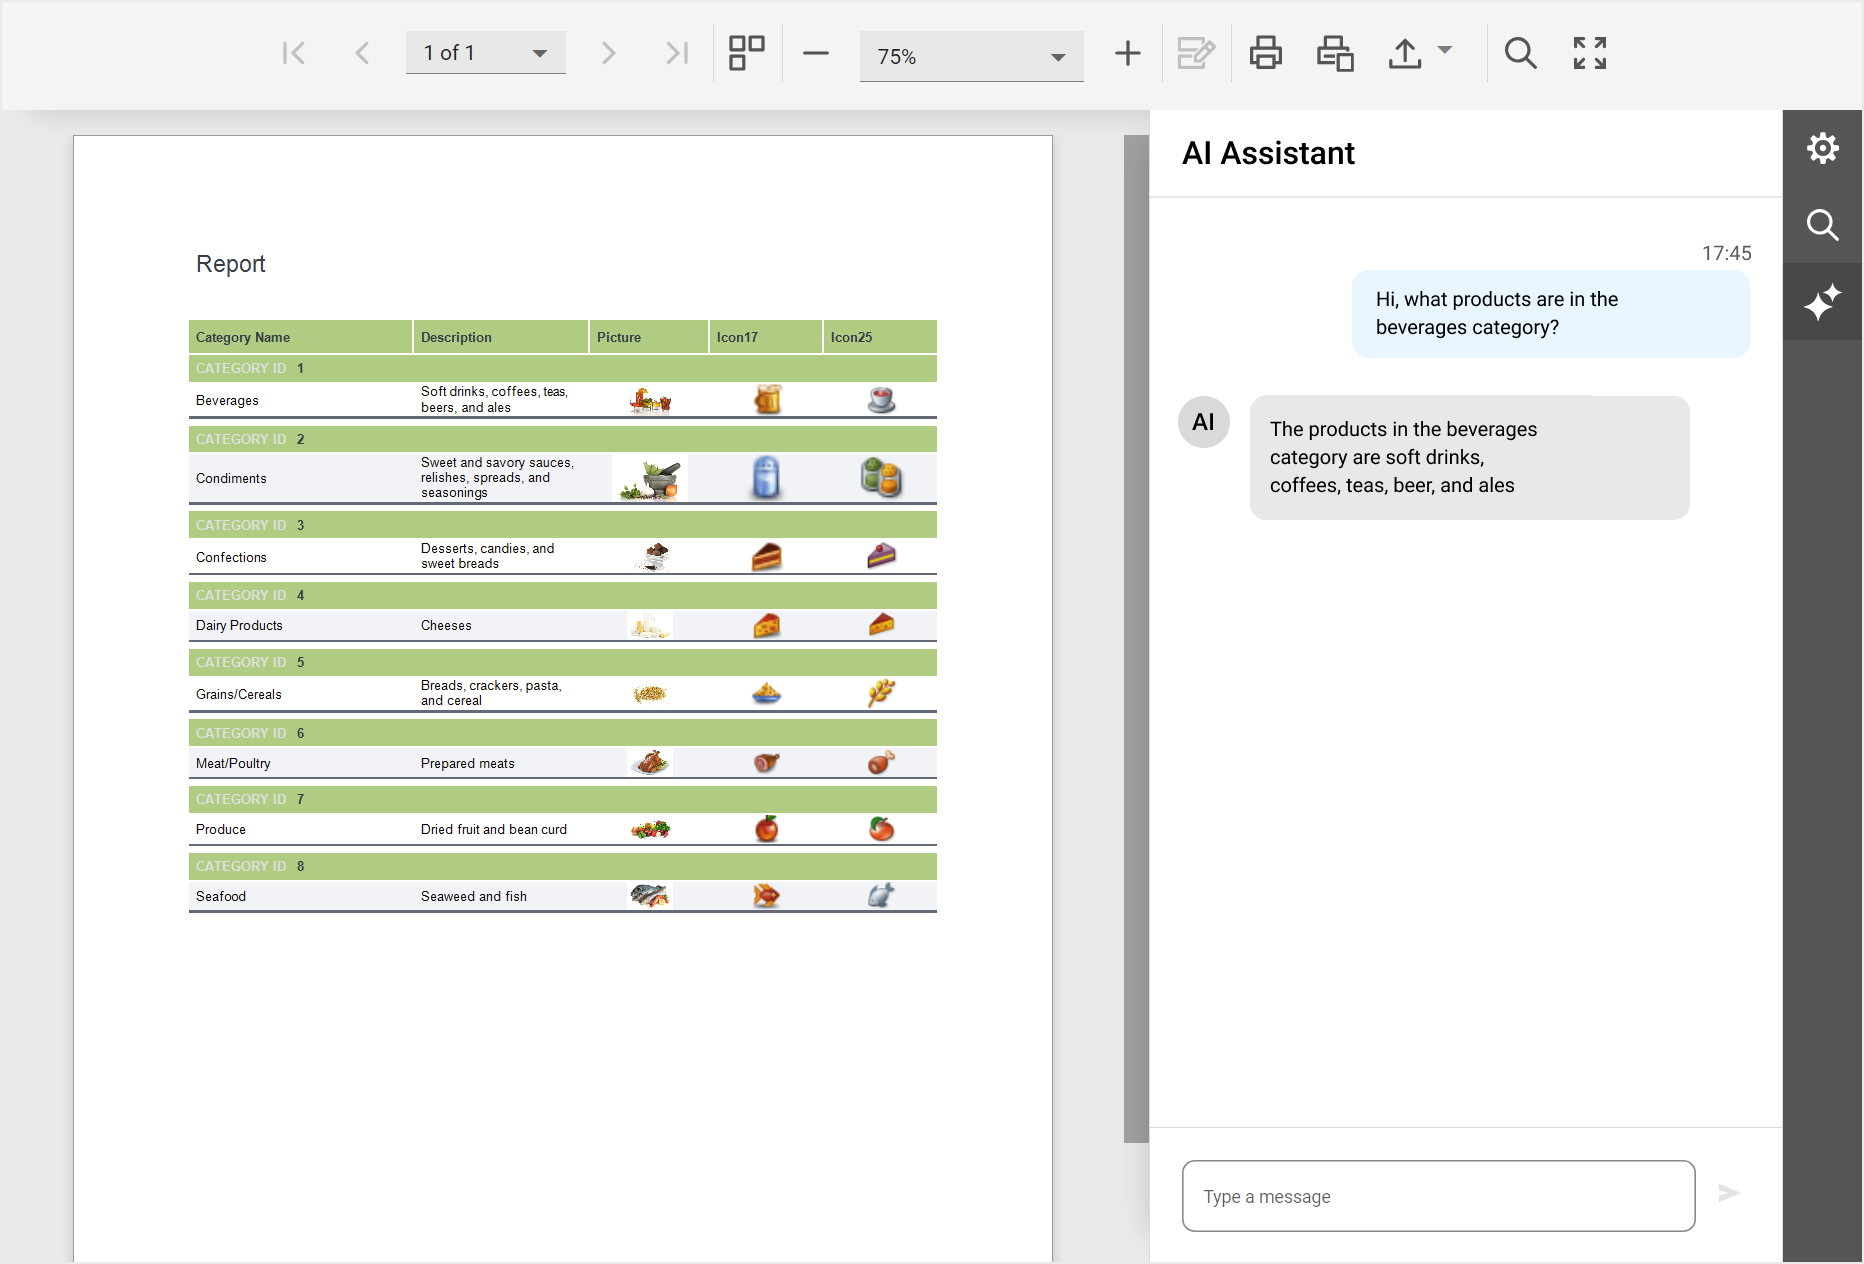
Task: Send the typed chat message
Action: click(1729, 1193)
